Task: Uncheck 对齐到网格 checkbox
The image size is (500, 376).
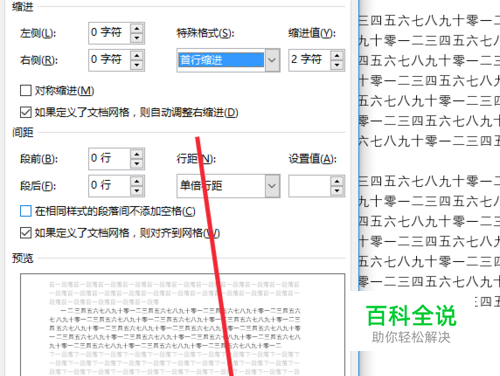Action: pos(26,233)
